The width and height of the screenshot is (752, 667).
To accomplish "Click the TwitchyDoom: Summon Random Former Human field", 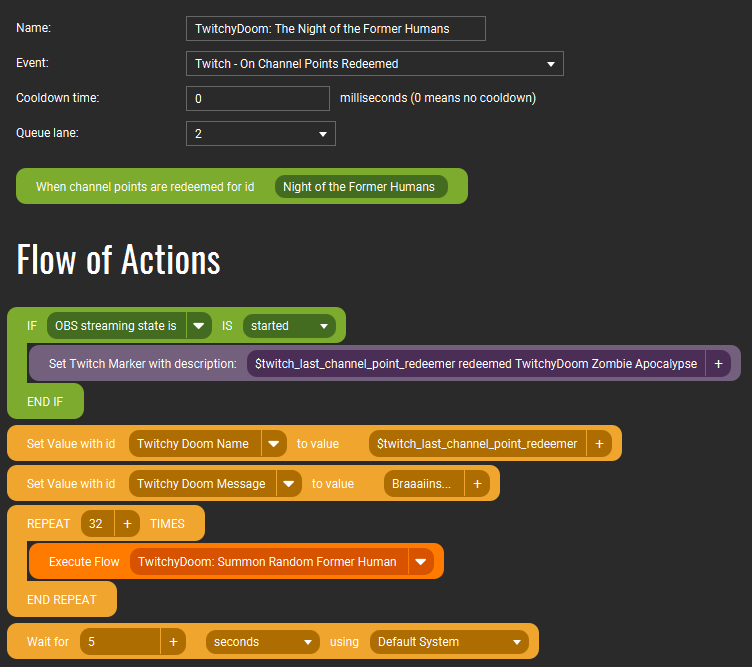I will 269,562.
